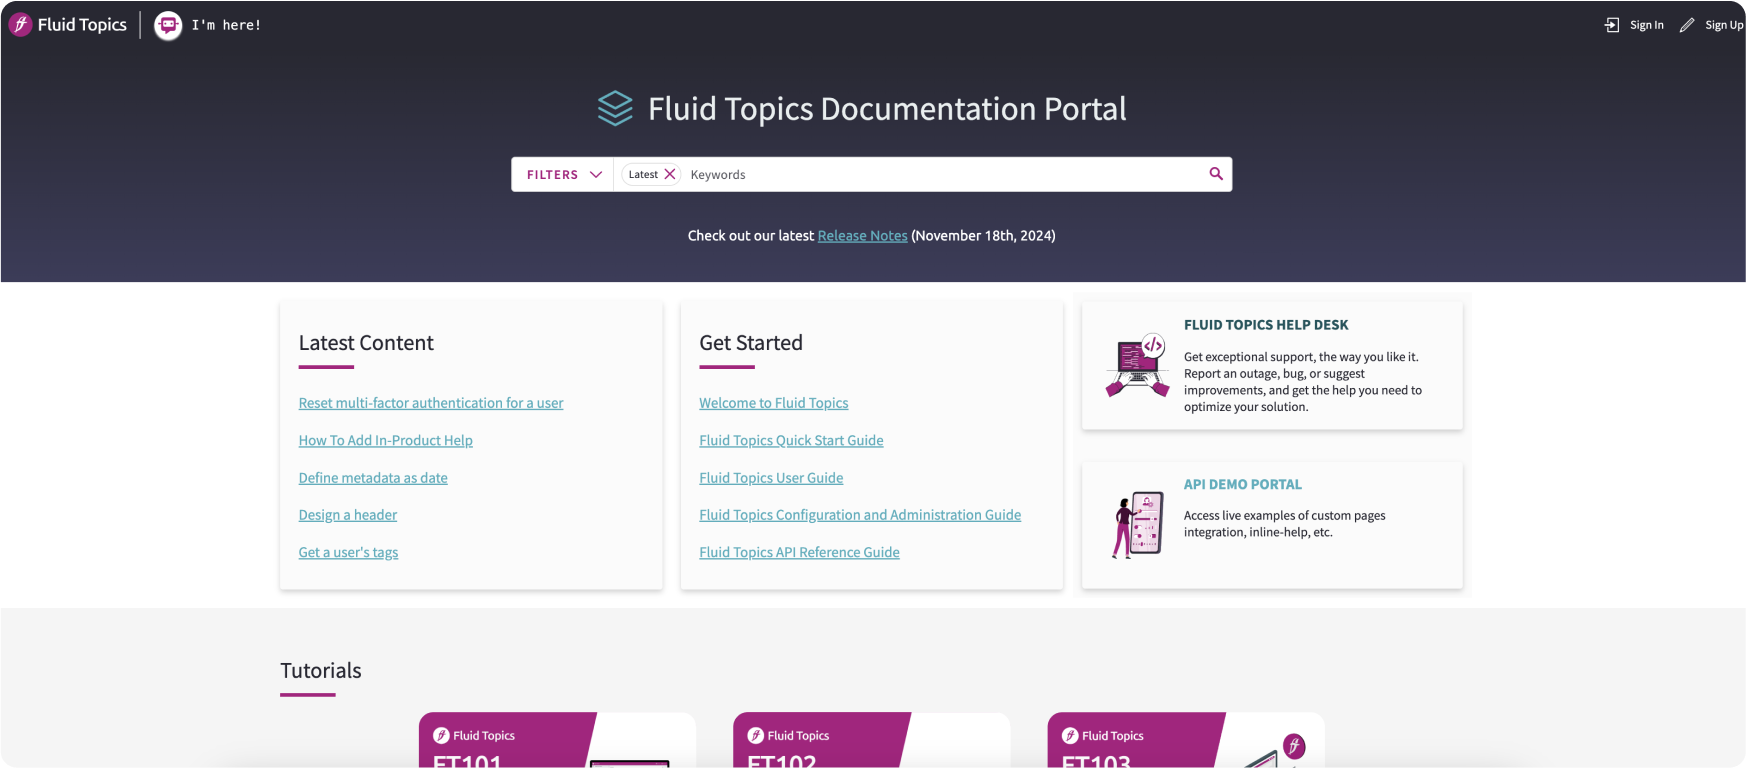Click the Tutorials section heading
This screenshot has height=768, width=1746.
[321, 671]
